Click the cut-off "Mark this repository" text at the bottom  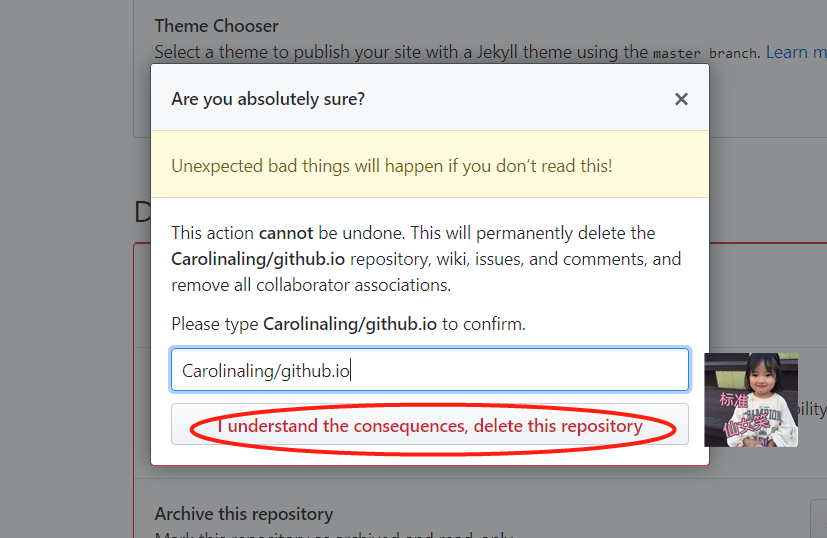click(x=250, y=534)
